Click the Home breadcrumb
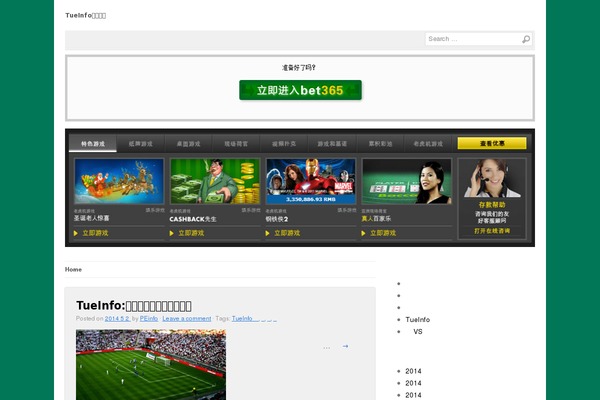Screen dimensions: 600x400 click(x=73, y=269)
